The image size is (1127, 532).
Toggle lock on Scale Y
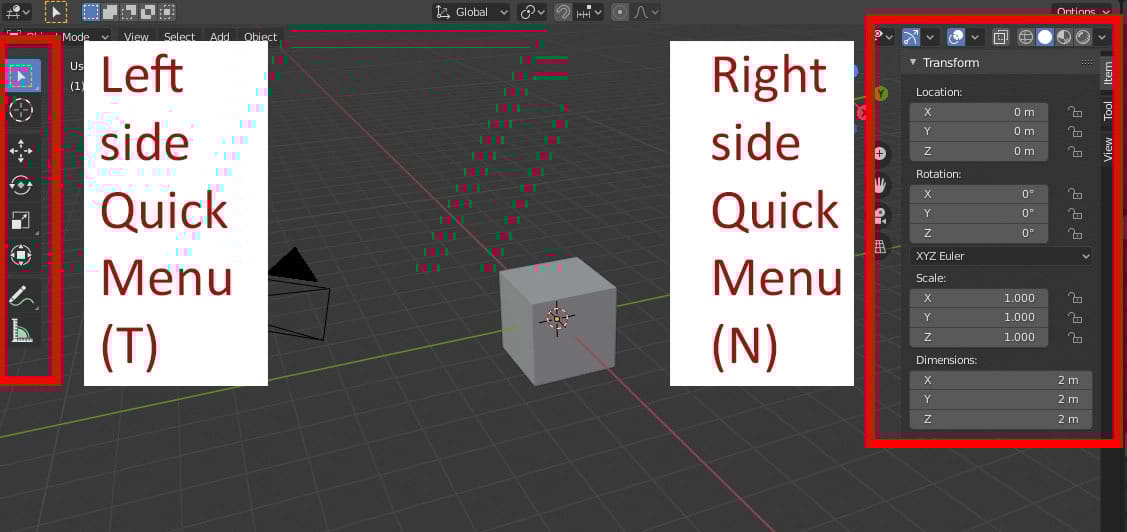(x=1075, y=318)
